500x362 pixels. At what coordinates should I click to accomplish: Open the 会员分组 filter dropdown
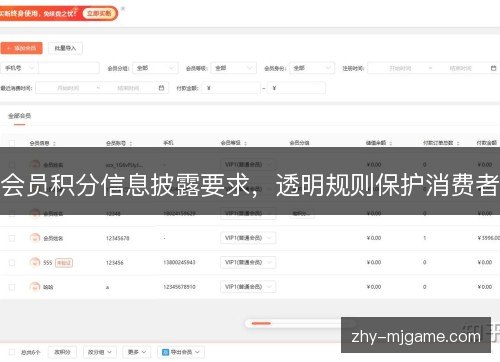155,68
